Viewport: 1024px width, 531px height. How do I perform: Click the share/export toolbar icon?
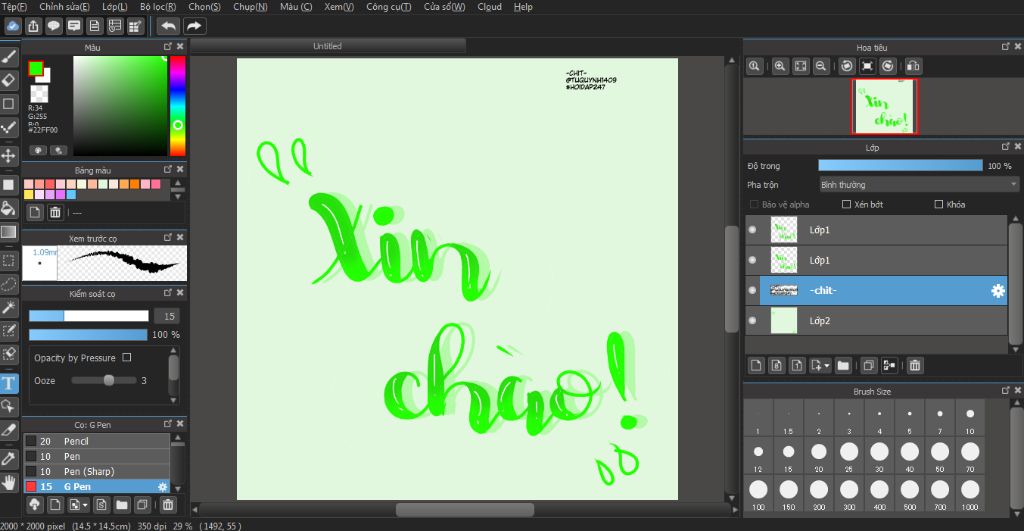pos(33,26)
